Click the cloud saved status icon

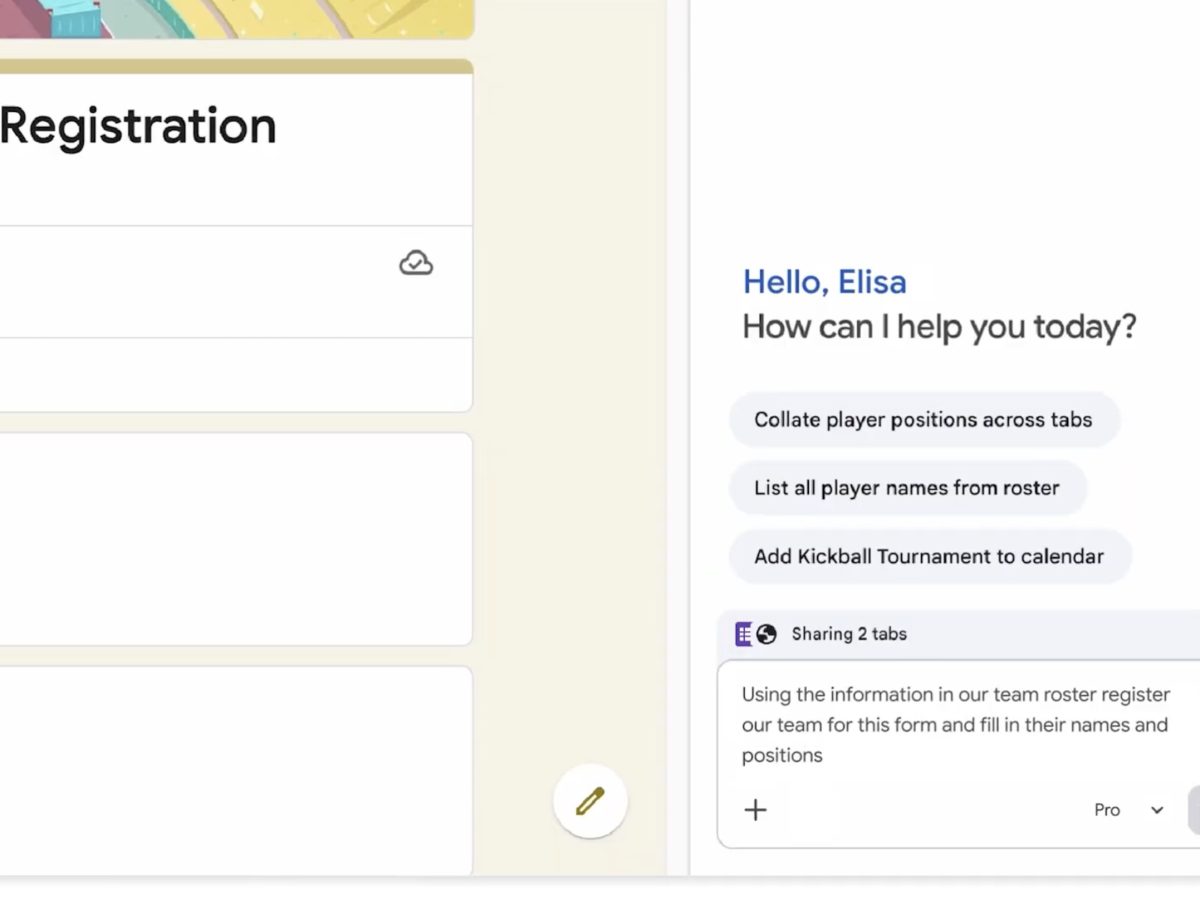pyautogui.click(x=416, y=263)
